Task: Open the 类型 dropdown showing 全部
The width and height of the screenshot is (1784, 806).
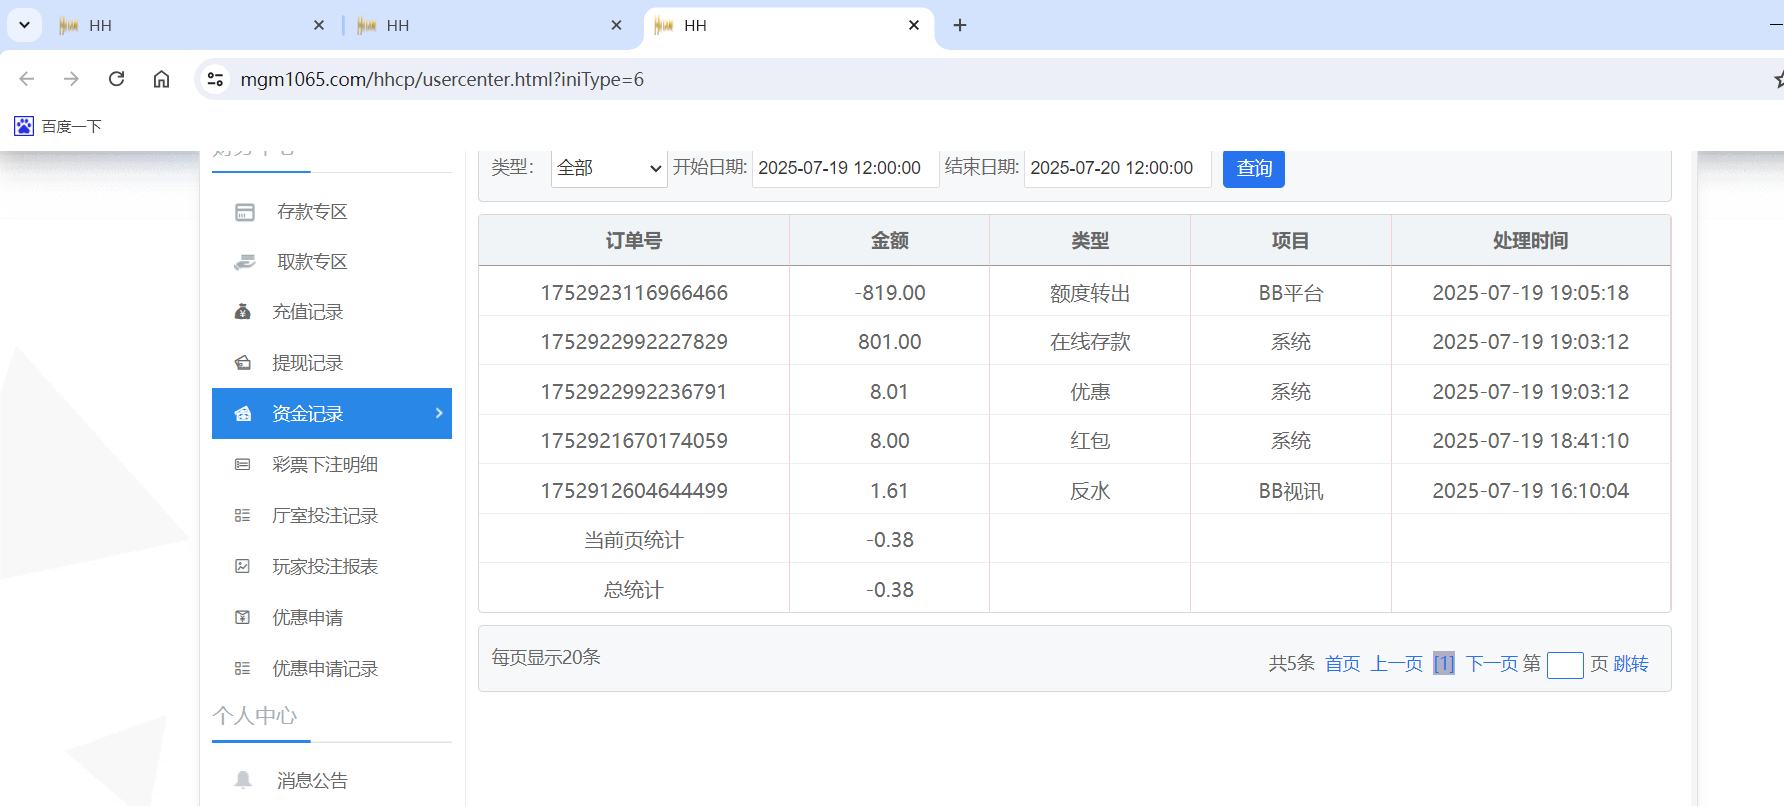Action: click(x=609, y=168)
